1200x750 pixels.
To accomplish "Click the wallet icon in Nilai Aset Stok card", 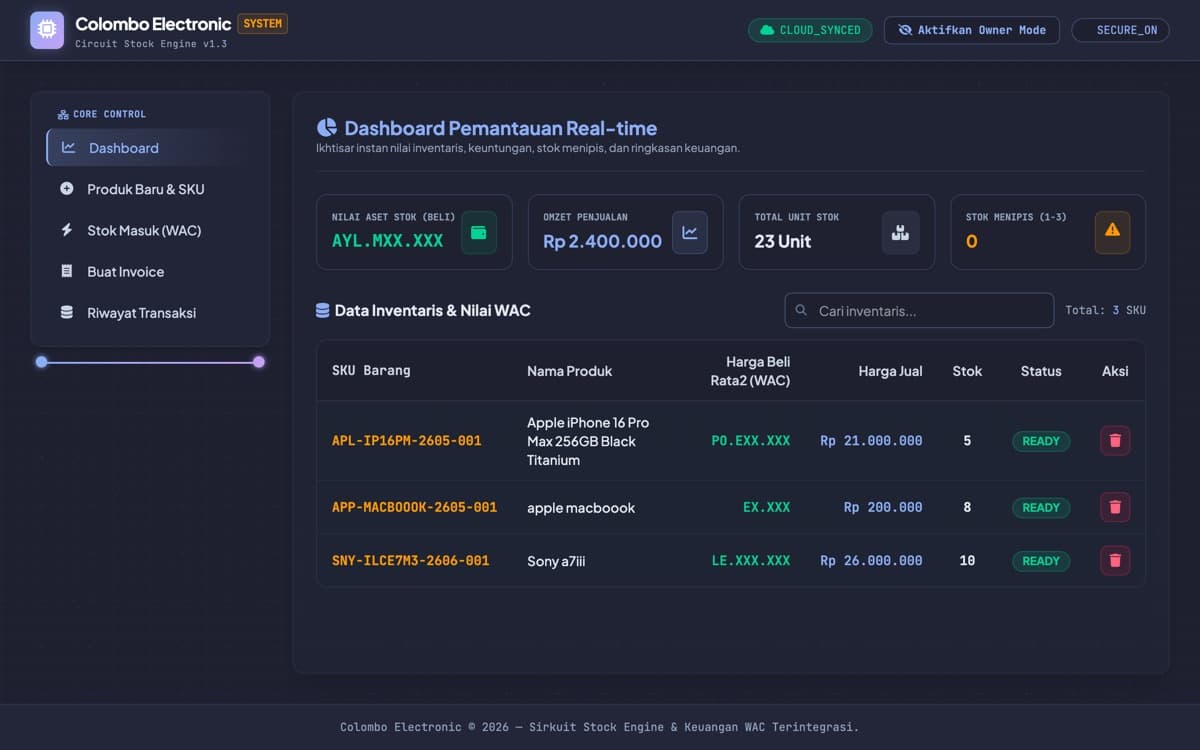I will click(479, 232).
